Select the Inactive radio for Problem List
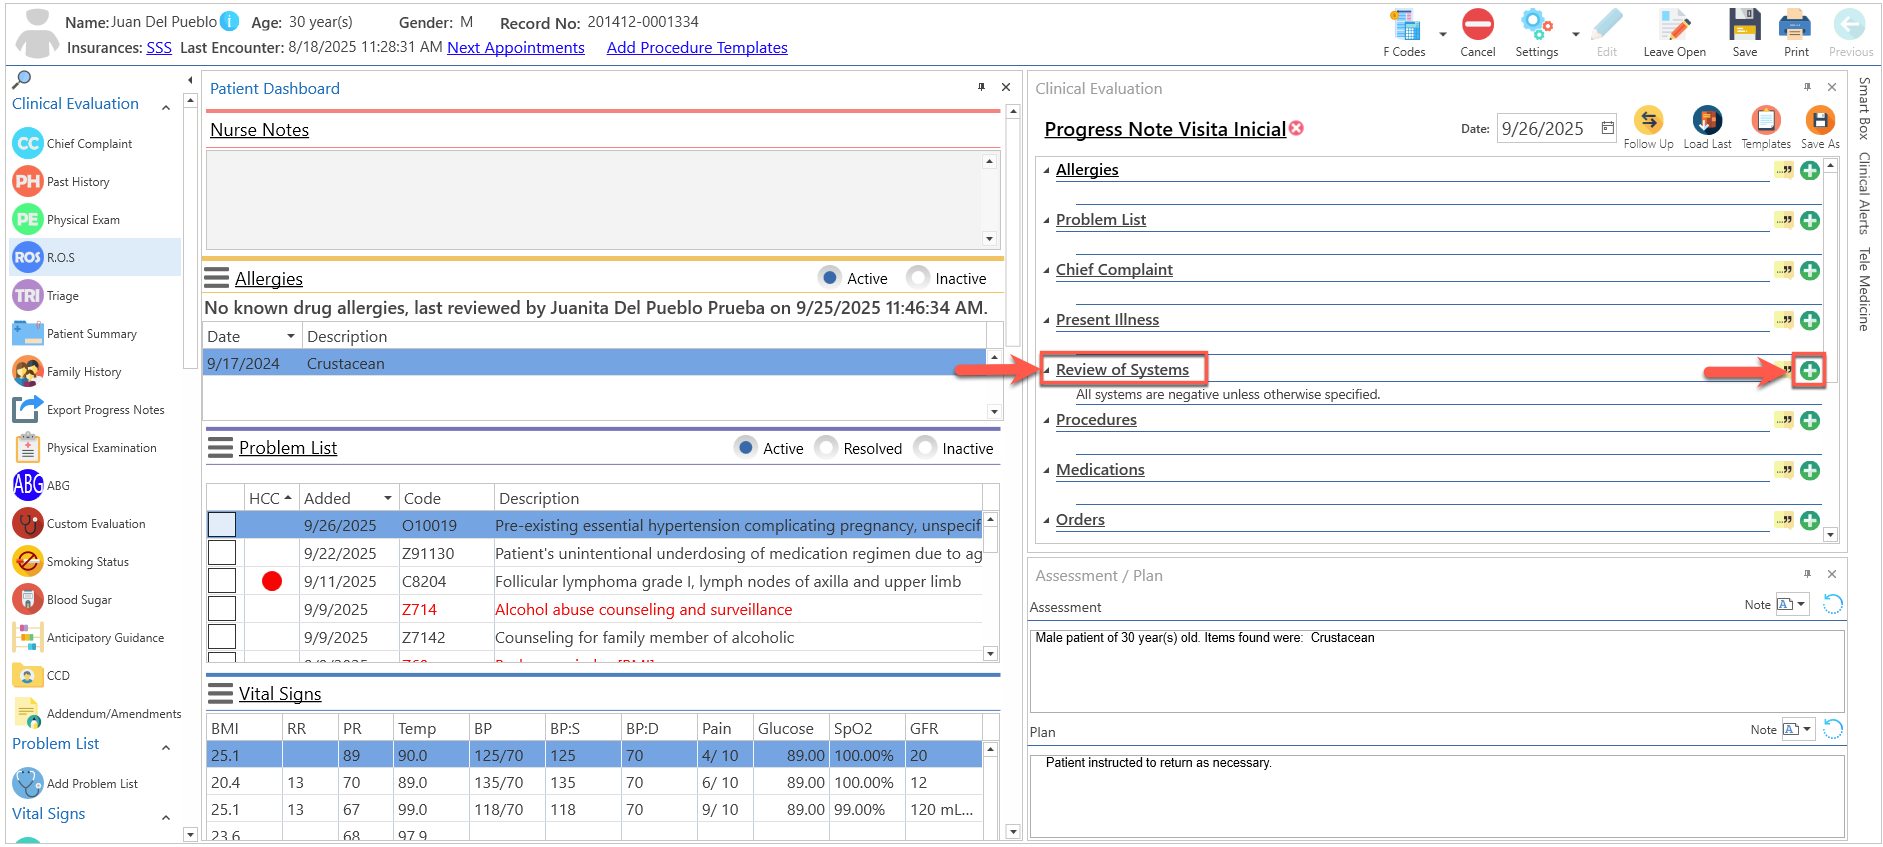This screenshot has width=1883, height=847. (x=925, y=447)
